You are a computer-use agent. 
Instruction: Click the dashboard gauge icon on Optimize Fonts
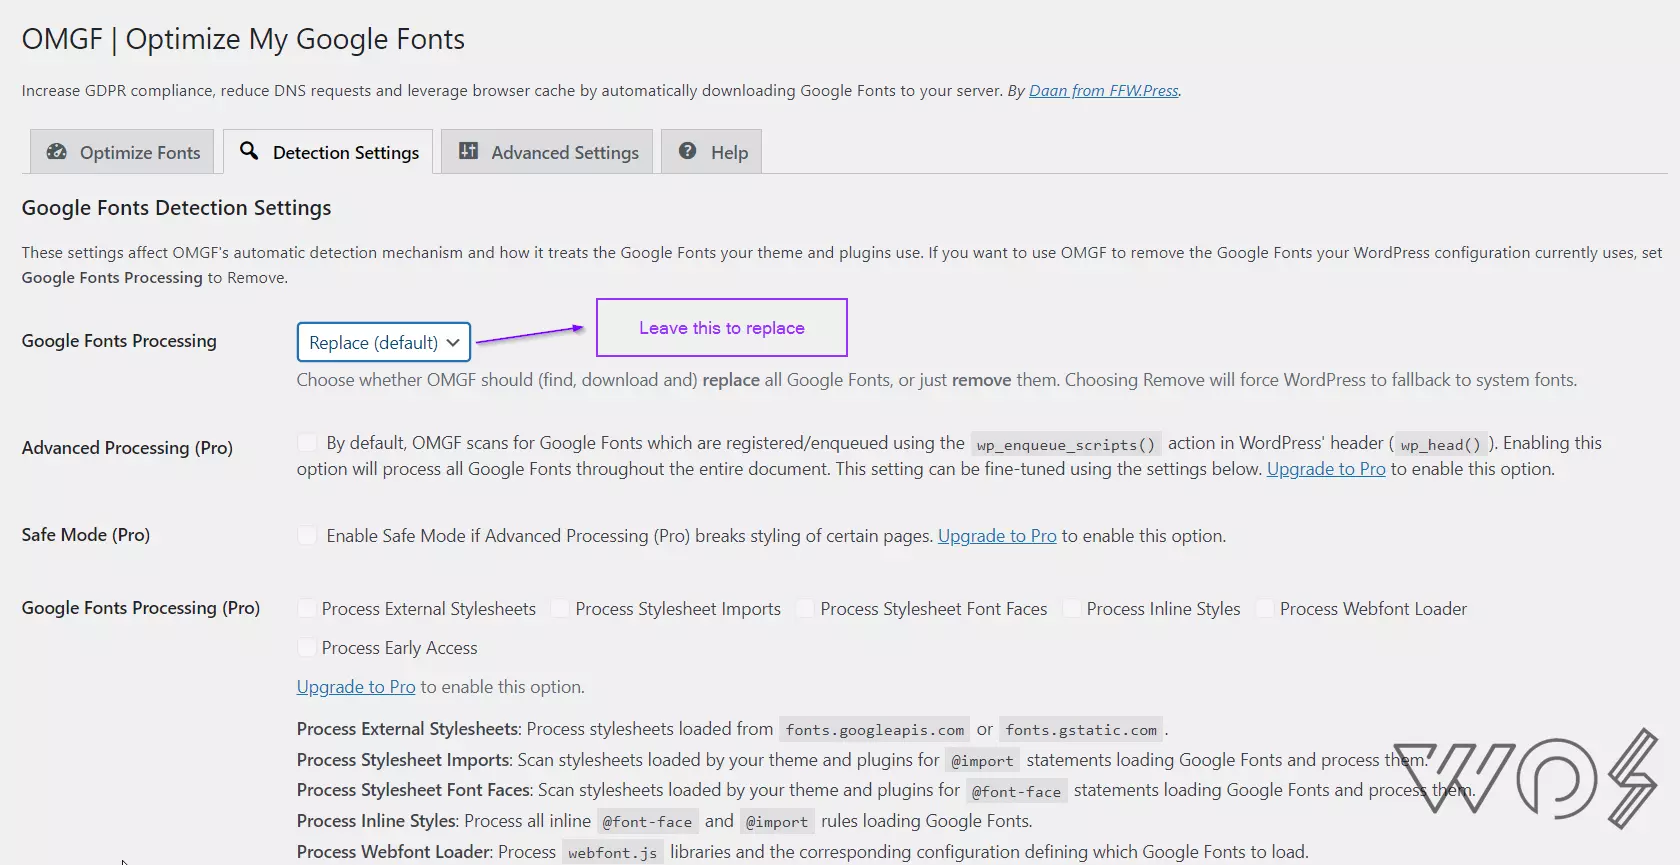coord(57,152)
